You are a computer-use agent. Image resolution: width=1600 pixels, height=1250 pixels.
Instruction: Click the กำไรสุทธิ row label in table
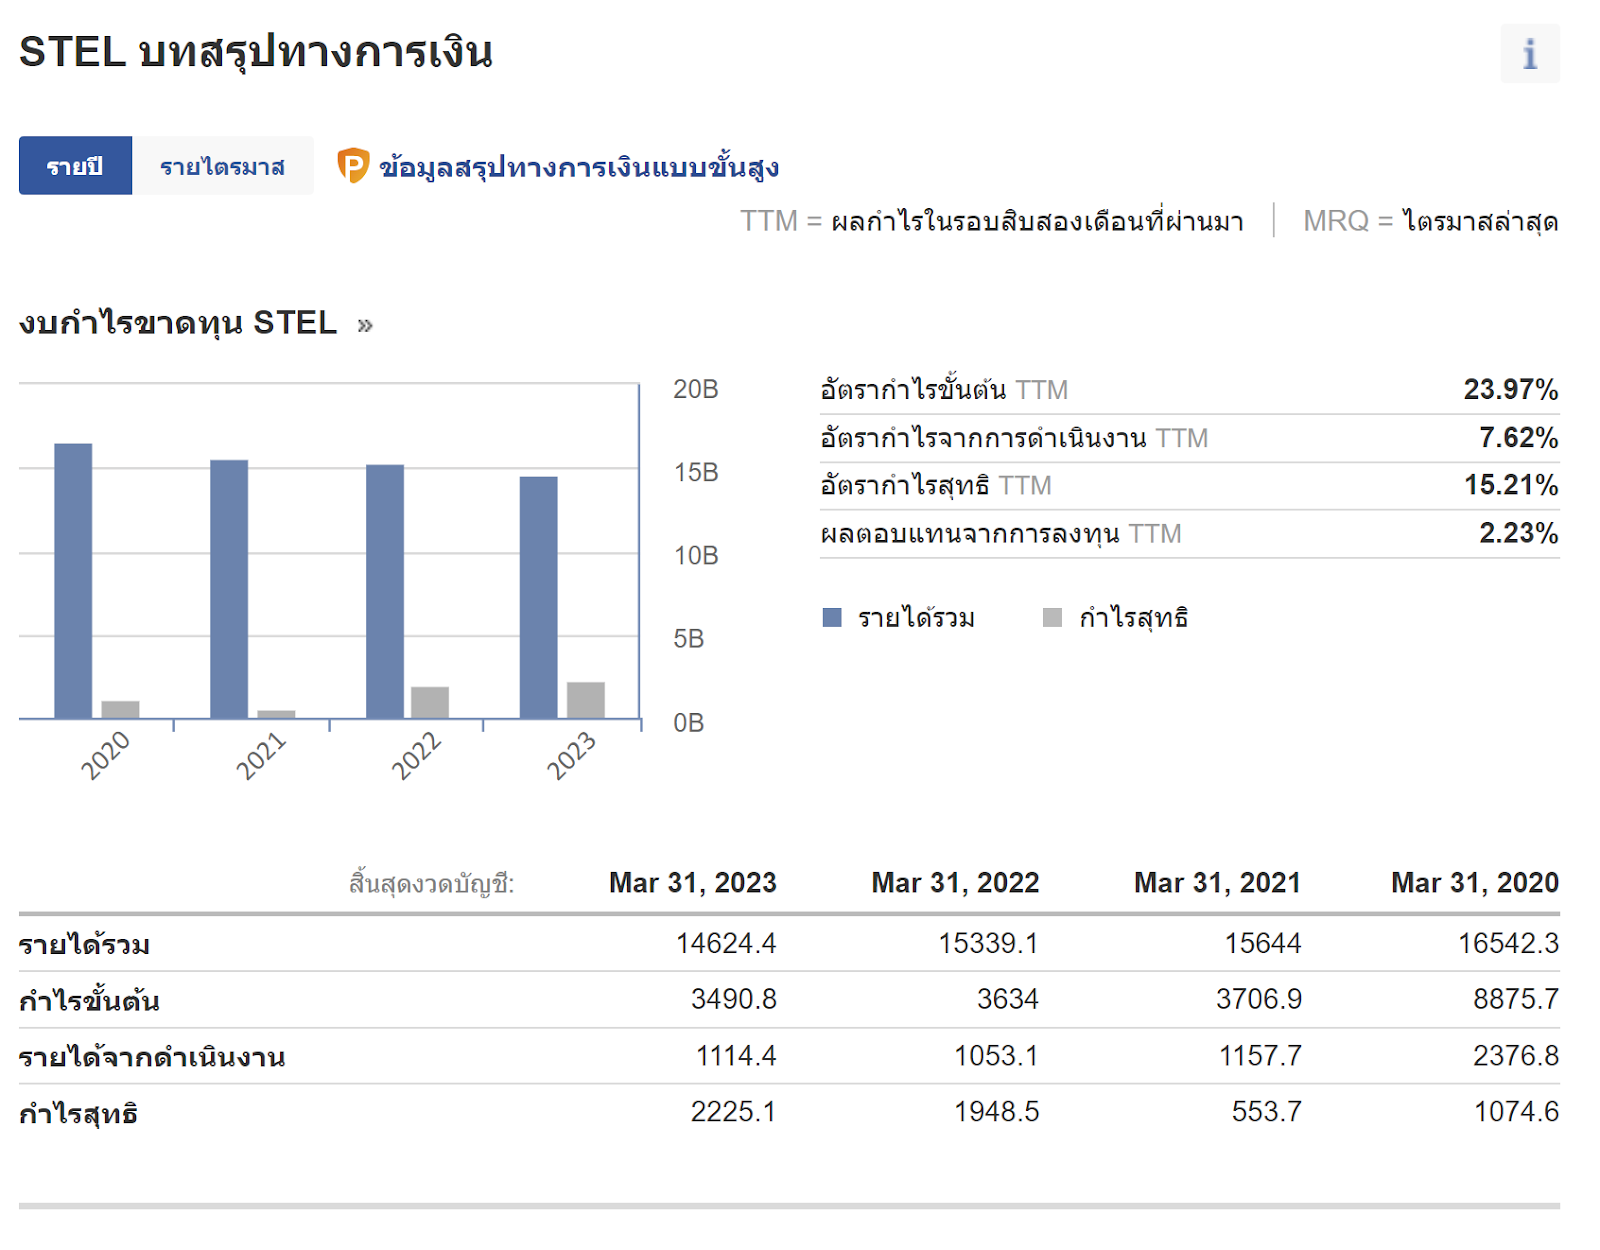tap(78, 1113)
